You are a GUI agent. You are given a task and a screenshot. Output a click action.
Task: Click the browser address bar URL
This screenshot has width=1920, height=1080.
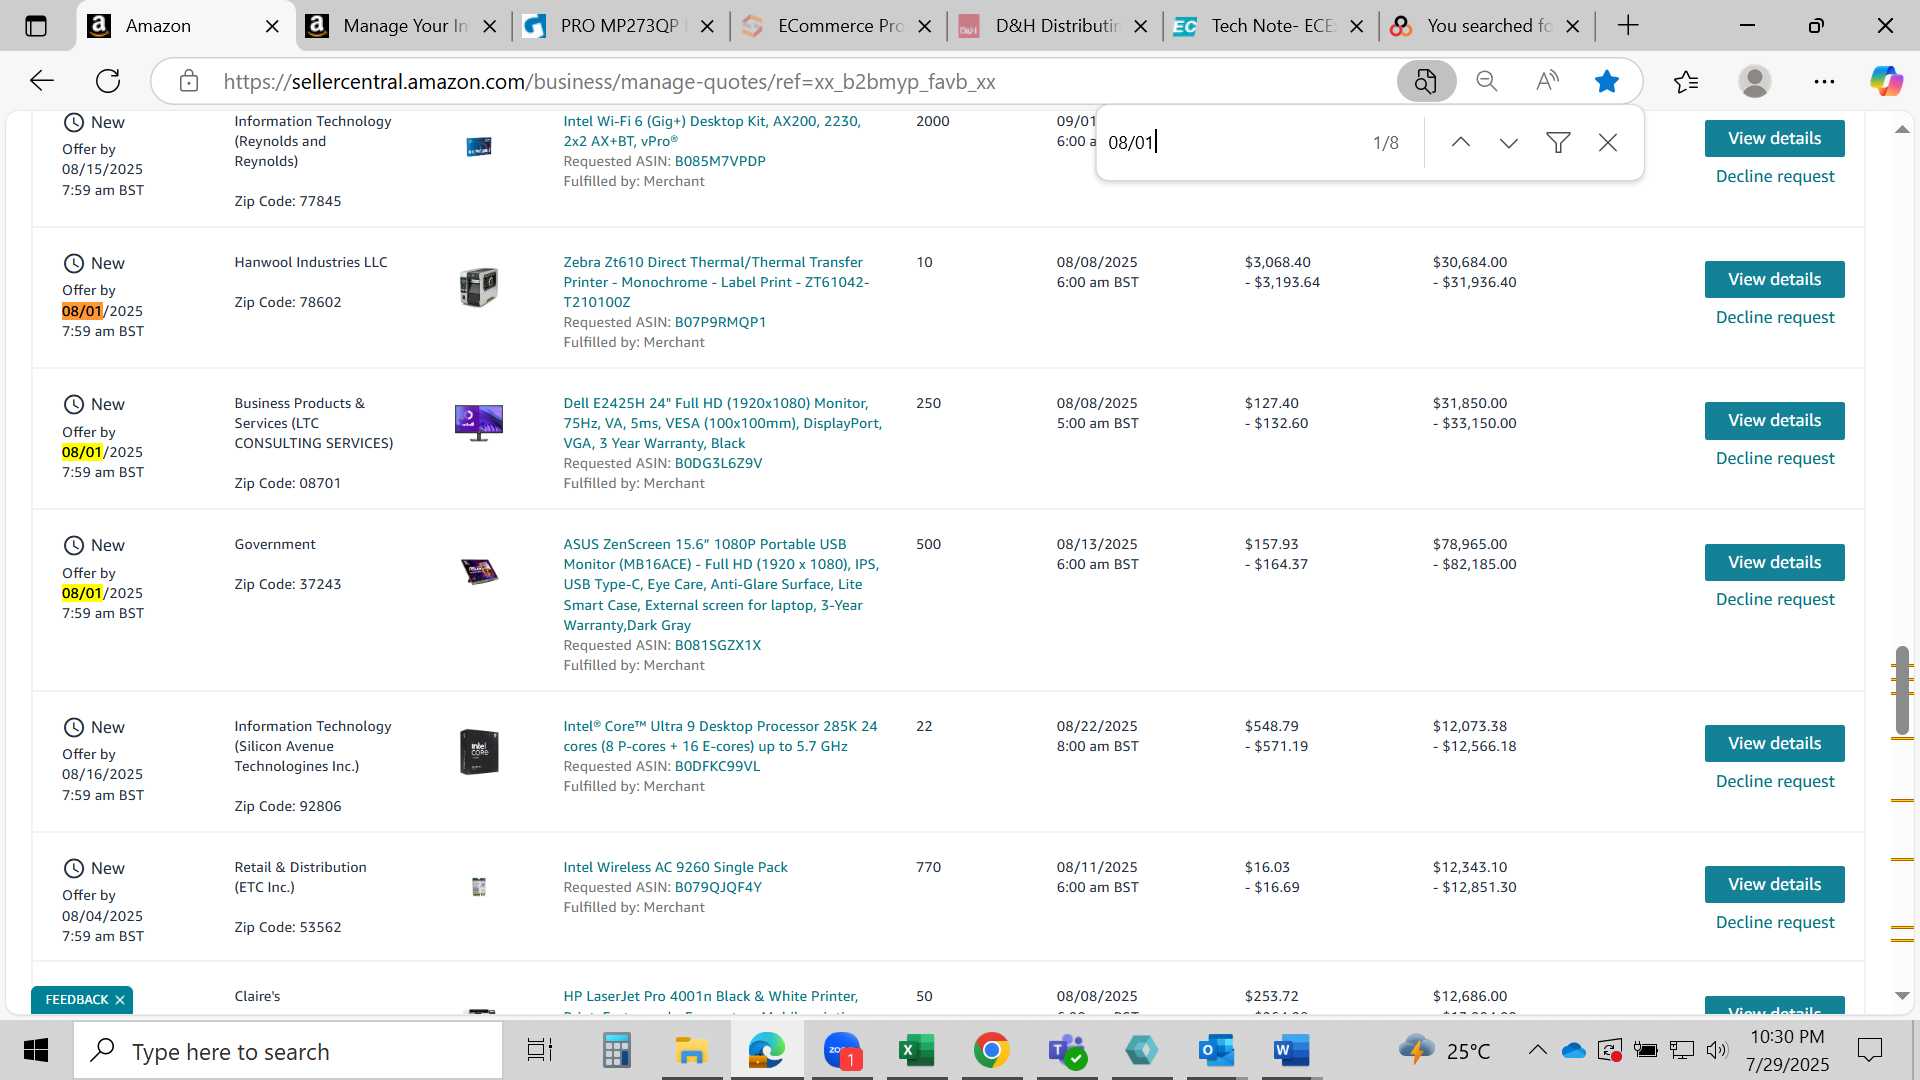(x=609, y=82)
